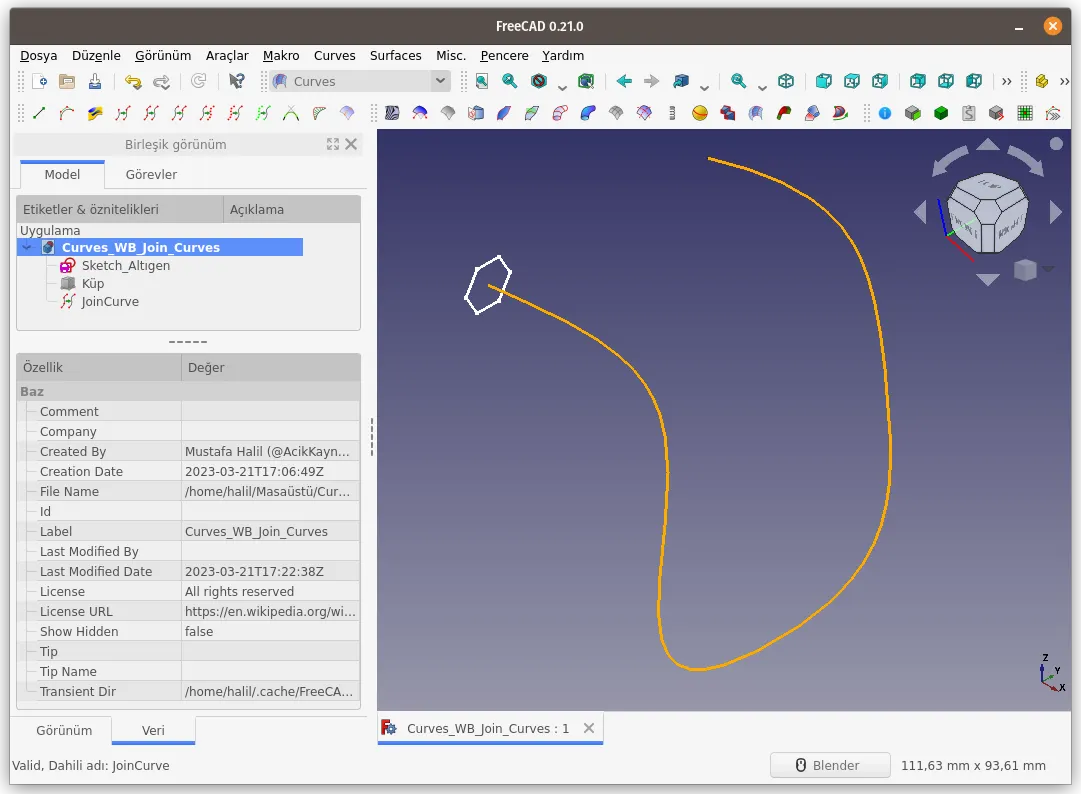Open the Araçlar menu
The height and width of the screenshot is (794, 1081).
pos(227,56)
